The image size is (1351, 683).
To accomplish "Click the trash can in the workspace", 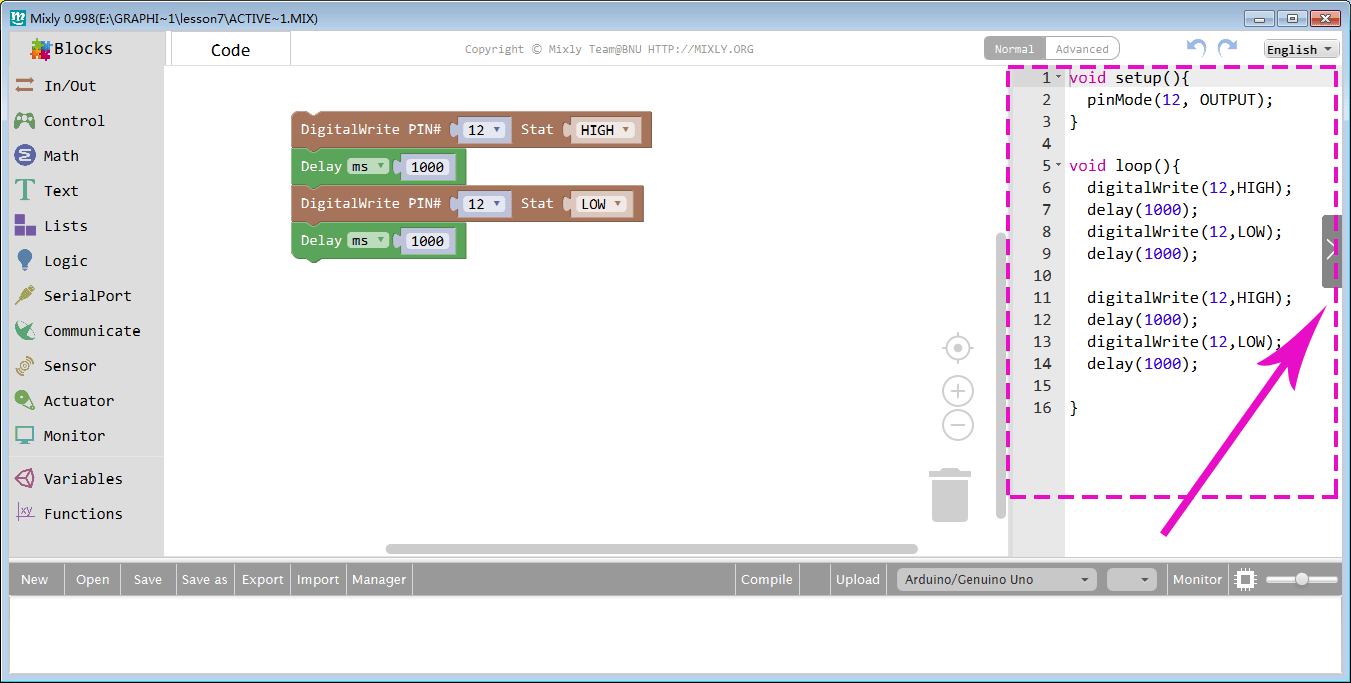I will click(x=950, y=495).
